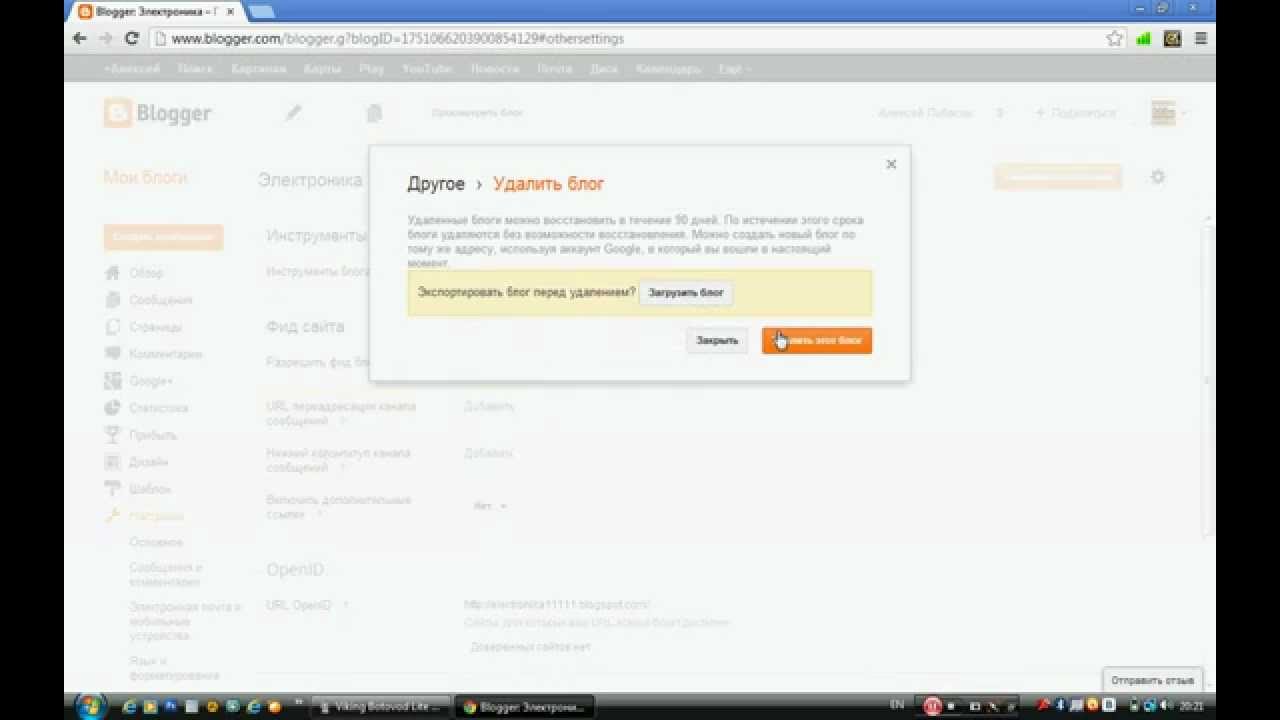Click the orange Создать сообщение button
1280x720 pixels.
pos(163,237)
